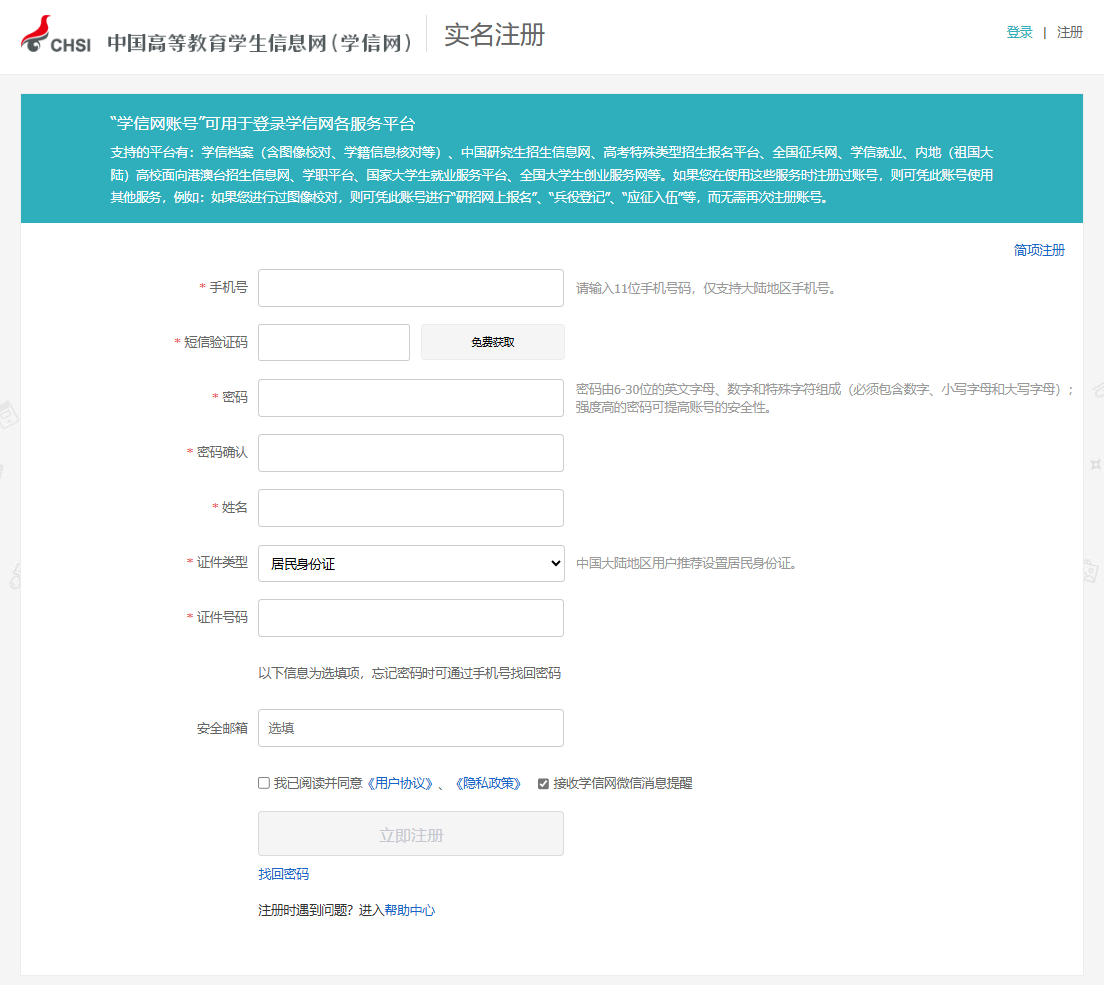
Task: Open the 登录 login link
Action: pos(1019,31)
